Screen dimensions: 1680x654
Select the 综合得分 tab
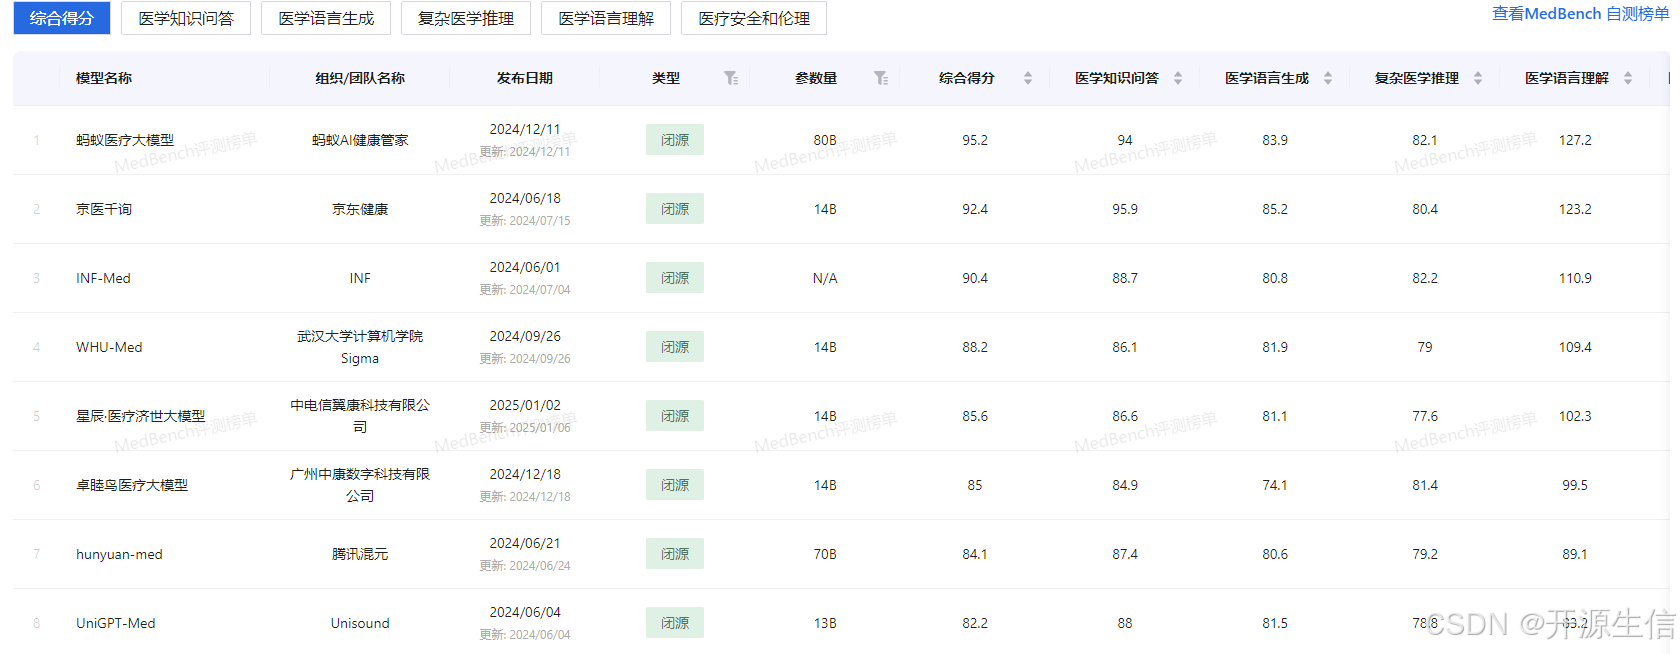pos(61,18)
